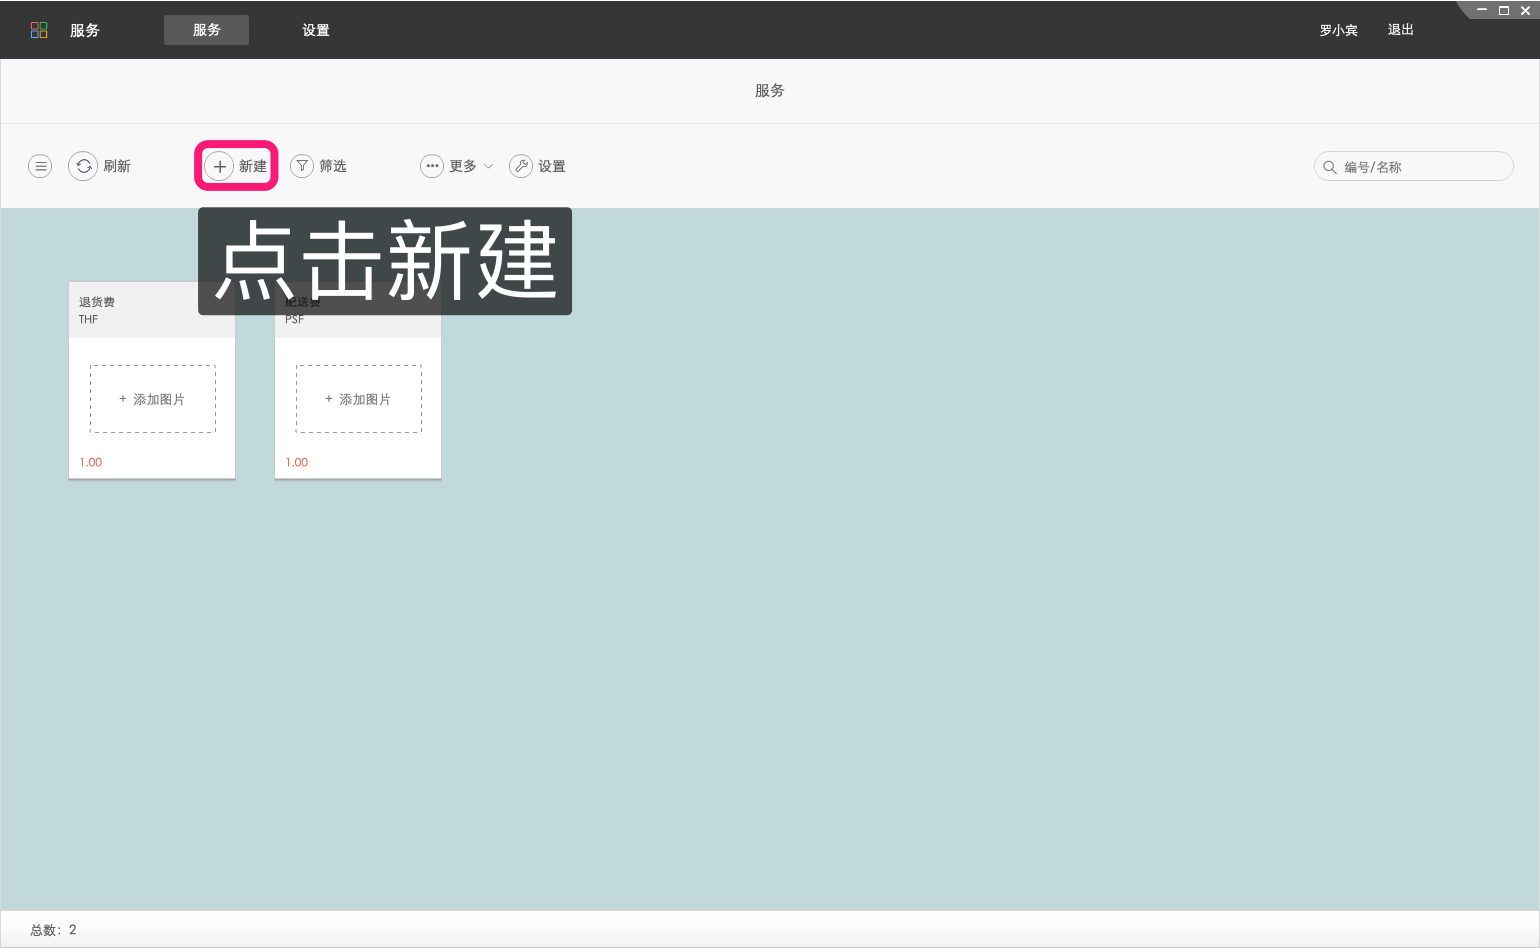Click the 刷新 text label
This screenshot has width=1540, height=948.
pyautogui.click(x=117, y=166)
